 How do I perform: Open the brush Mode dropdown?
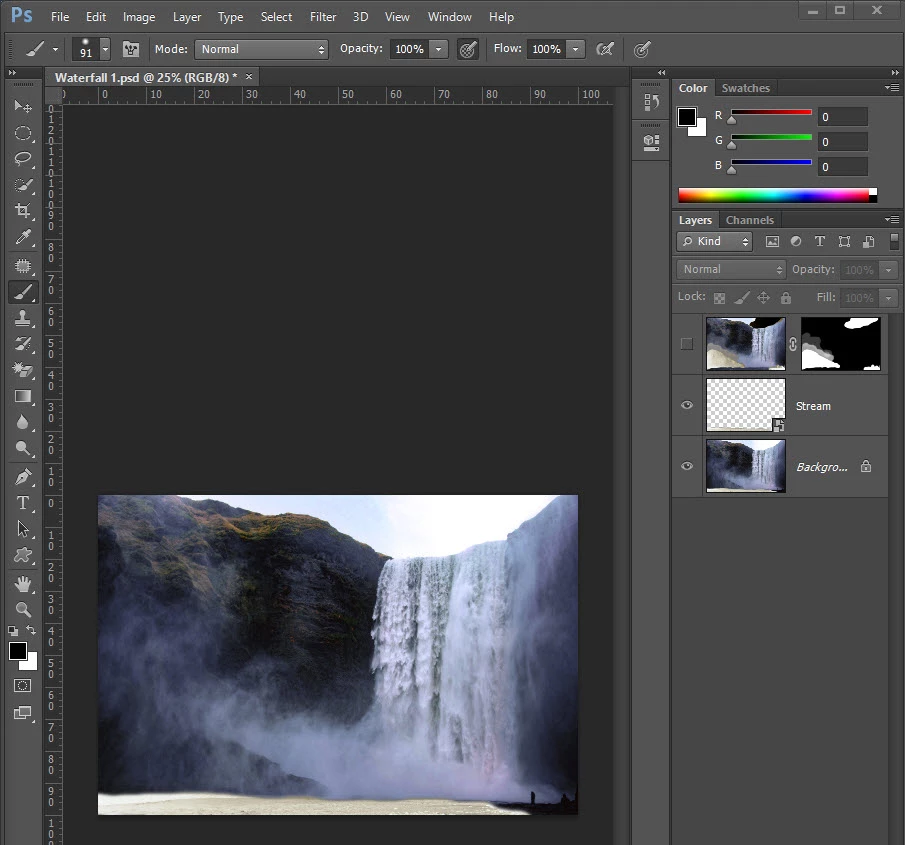(x=262, y=49)
